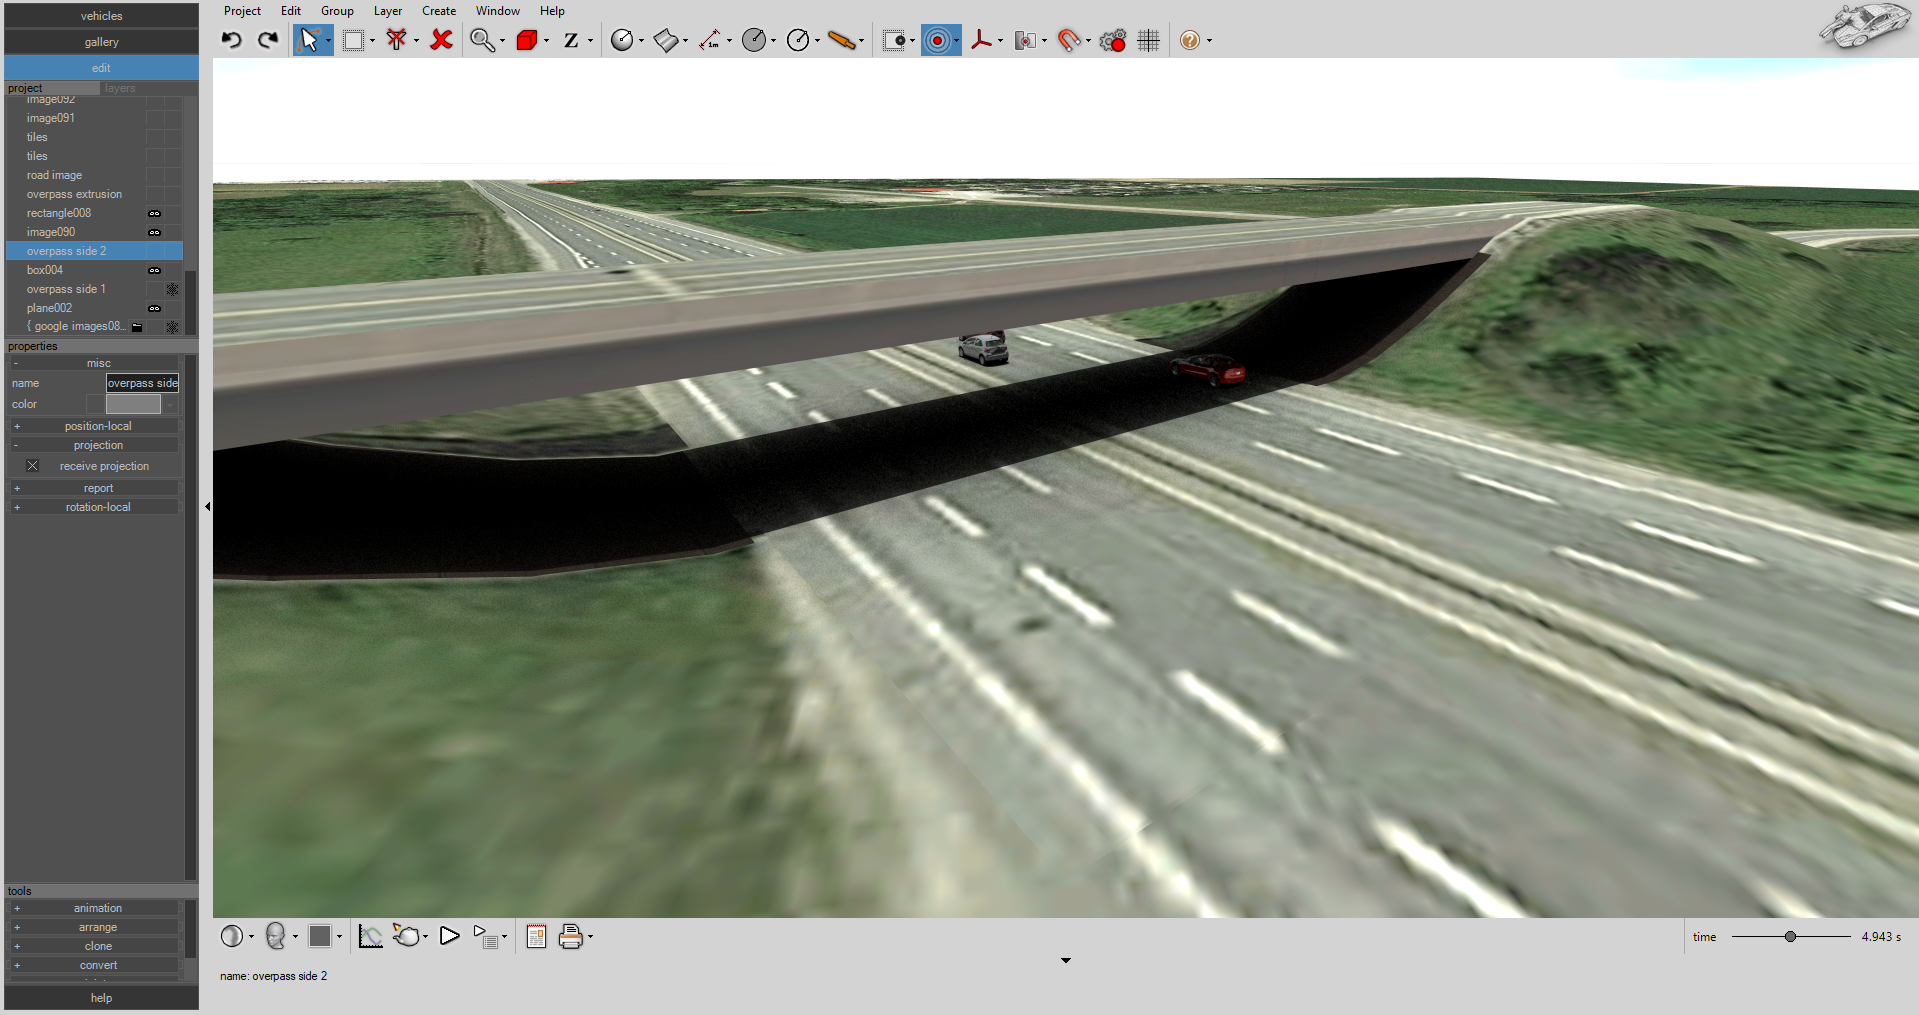The width and height of the screenshot is (1919, 1015).
Task: Open the help button at panel bottom
Action: (x=100, y=997)
